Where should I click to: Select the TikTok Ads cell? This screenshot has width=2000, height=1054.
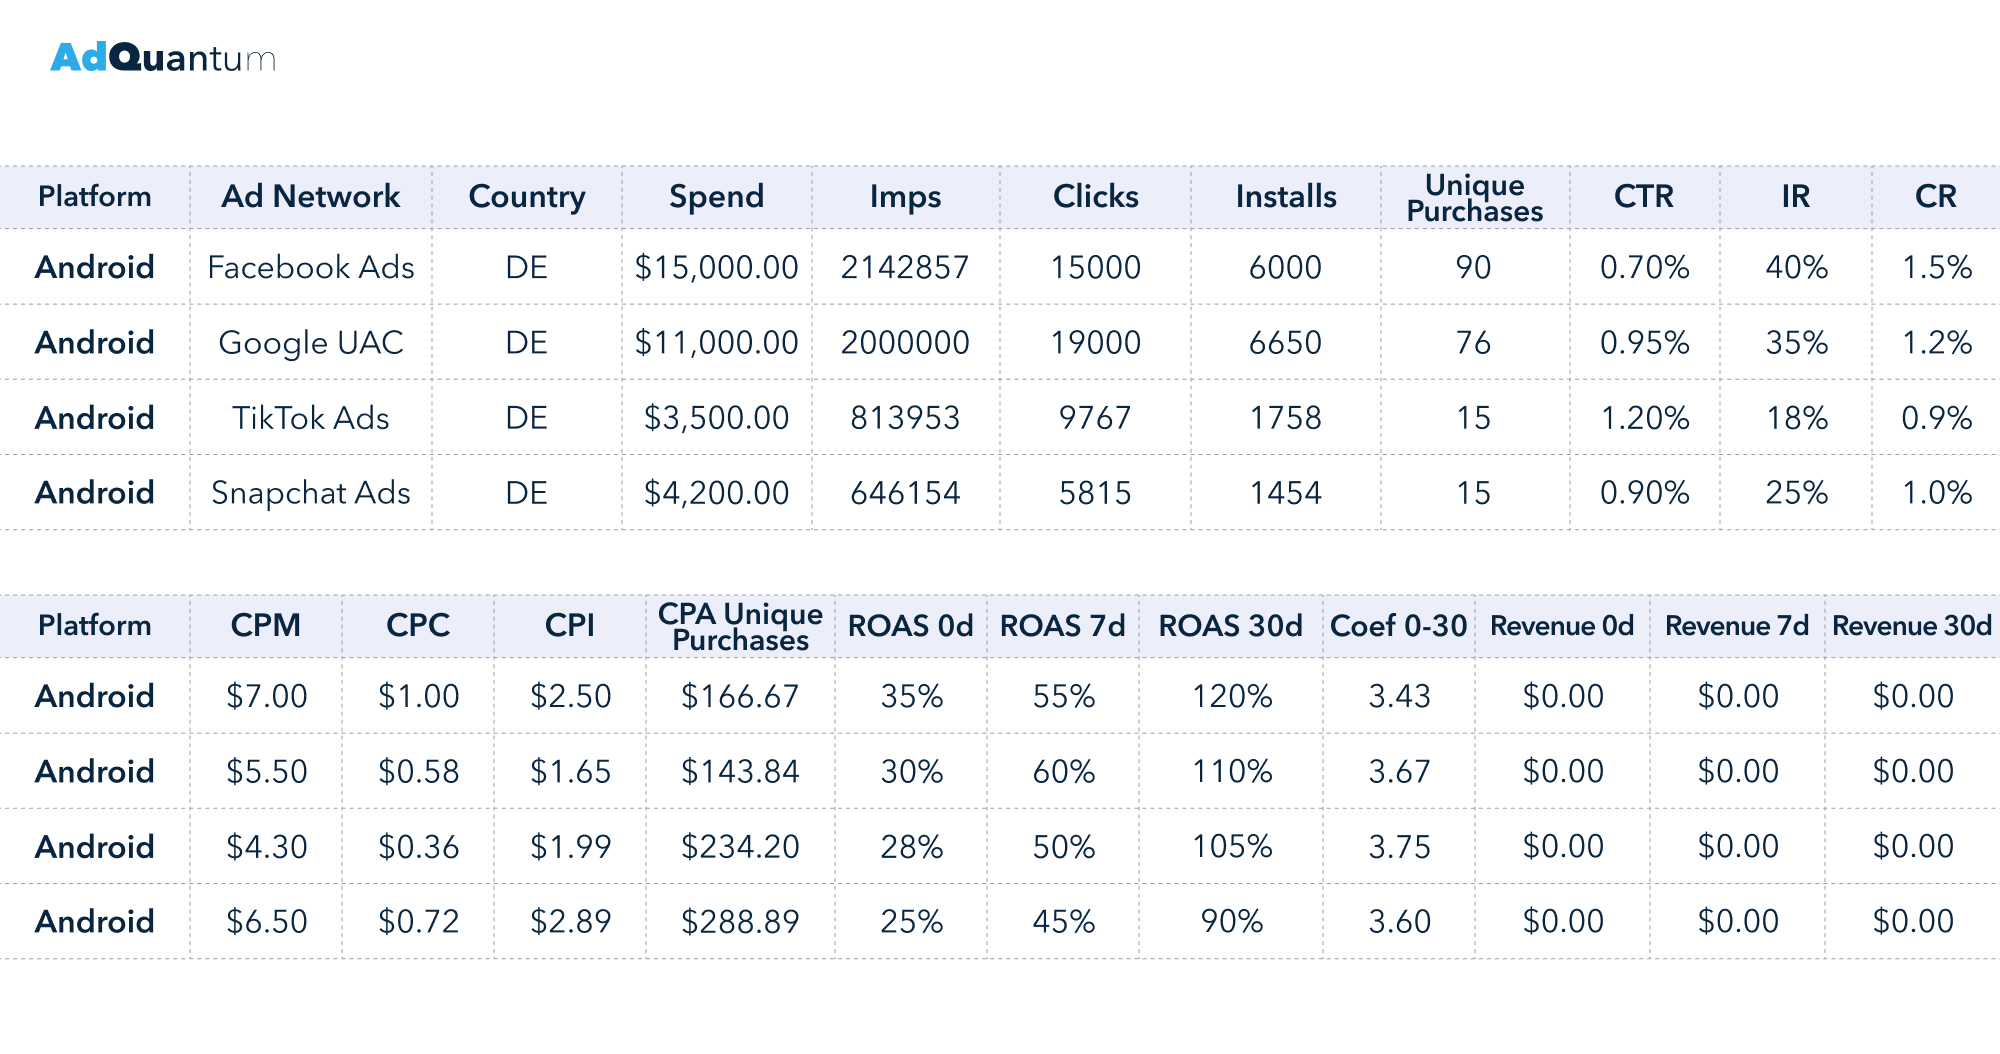[x=311, y=418]
